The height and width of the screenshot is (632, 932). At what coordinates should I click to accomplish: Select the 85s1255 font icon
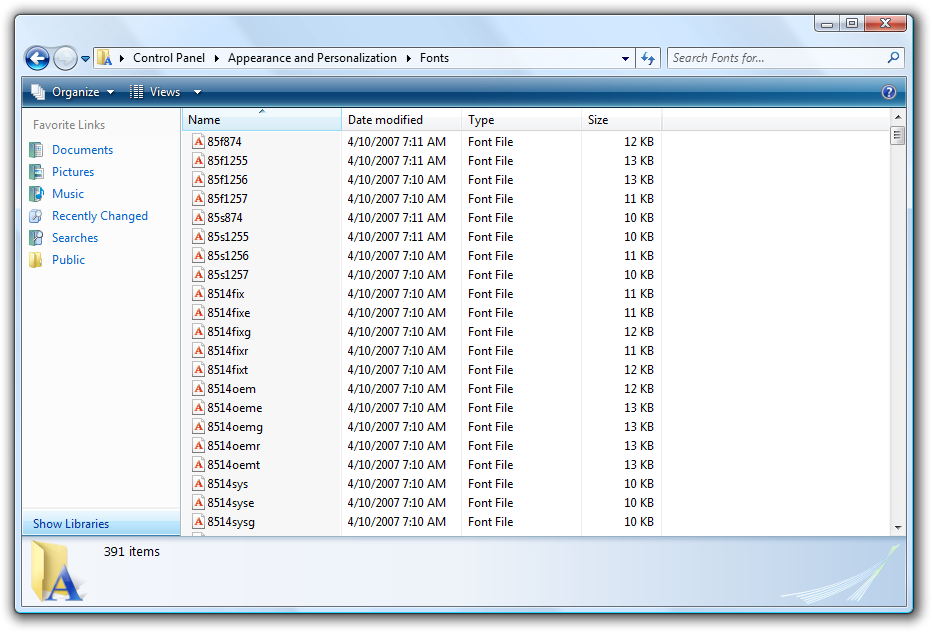199,237
